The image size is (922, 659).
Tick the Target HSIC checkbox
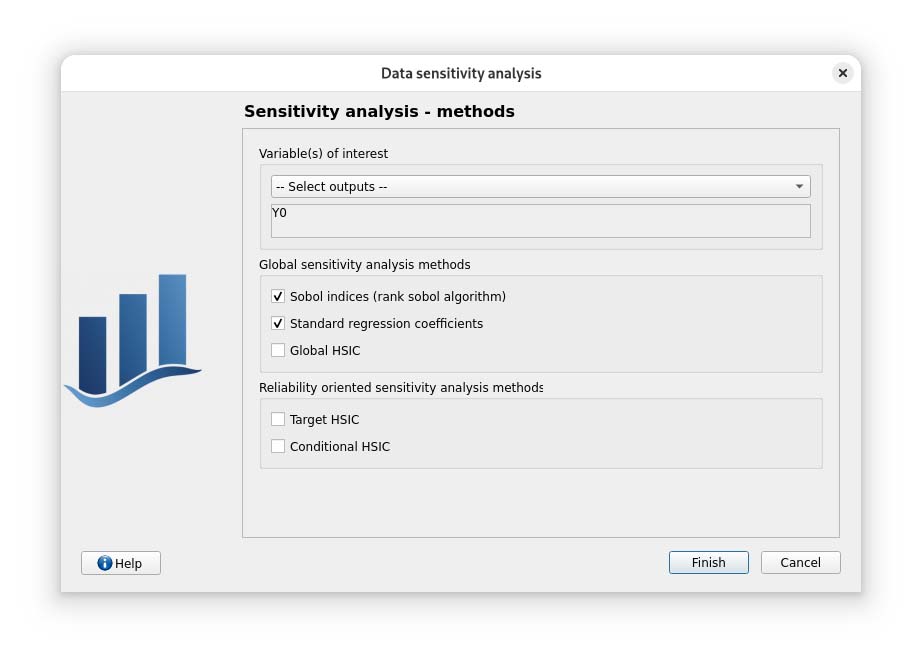tap(278, 420)
